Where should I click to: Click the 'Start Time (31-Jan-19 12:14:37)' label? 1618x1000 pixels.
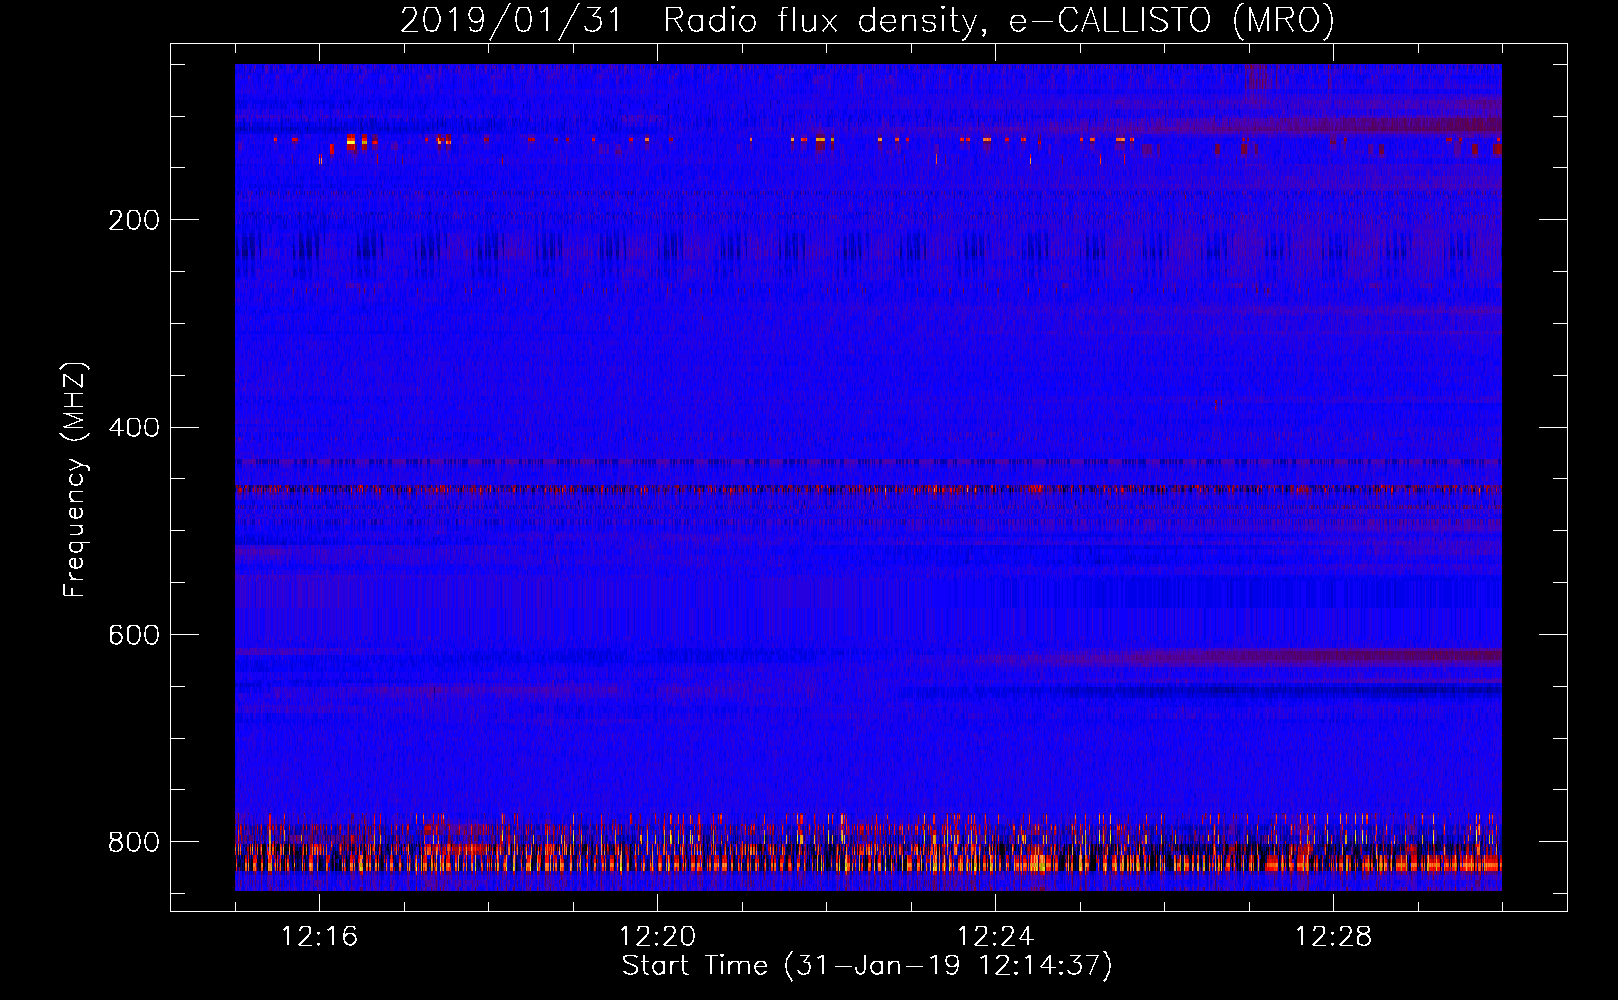[x=867, y=966]
